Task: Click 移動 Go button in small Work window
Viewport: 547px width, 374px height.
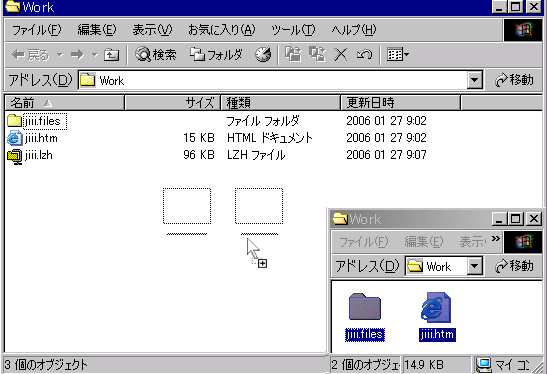Action: 514,266
